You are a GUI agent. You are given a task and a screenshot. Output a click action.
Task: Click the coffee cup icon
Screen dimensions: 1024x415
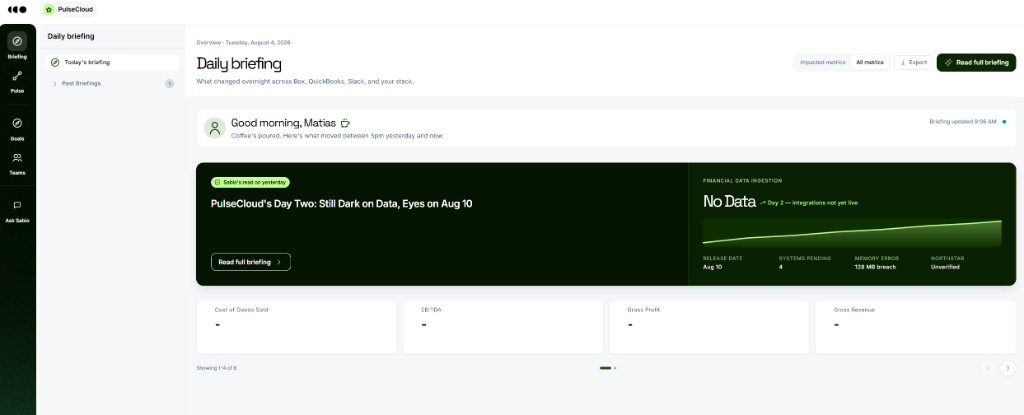pyautogui.click(x=345, y=123)
